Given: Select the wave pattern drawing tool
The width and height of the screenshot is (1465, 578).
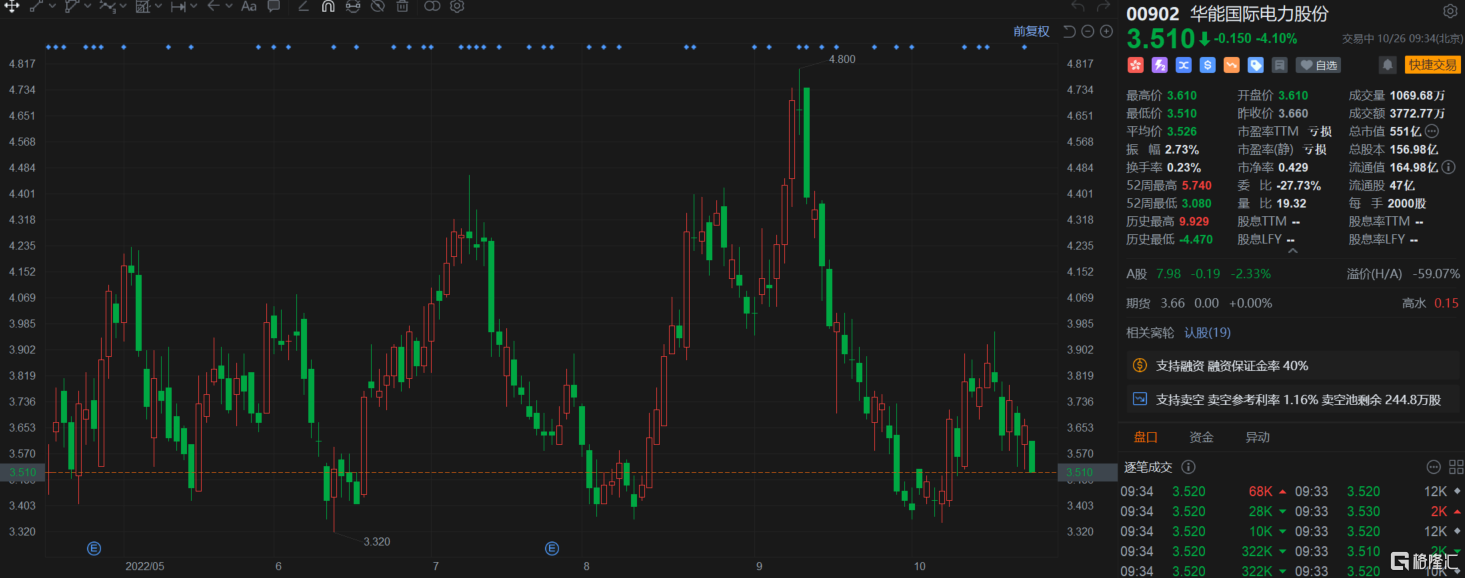Looking at the screenshot, I should coord(107,6).
